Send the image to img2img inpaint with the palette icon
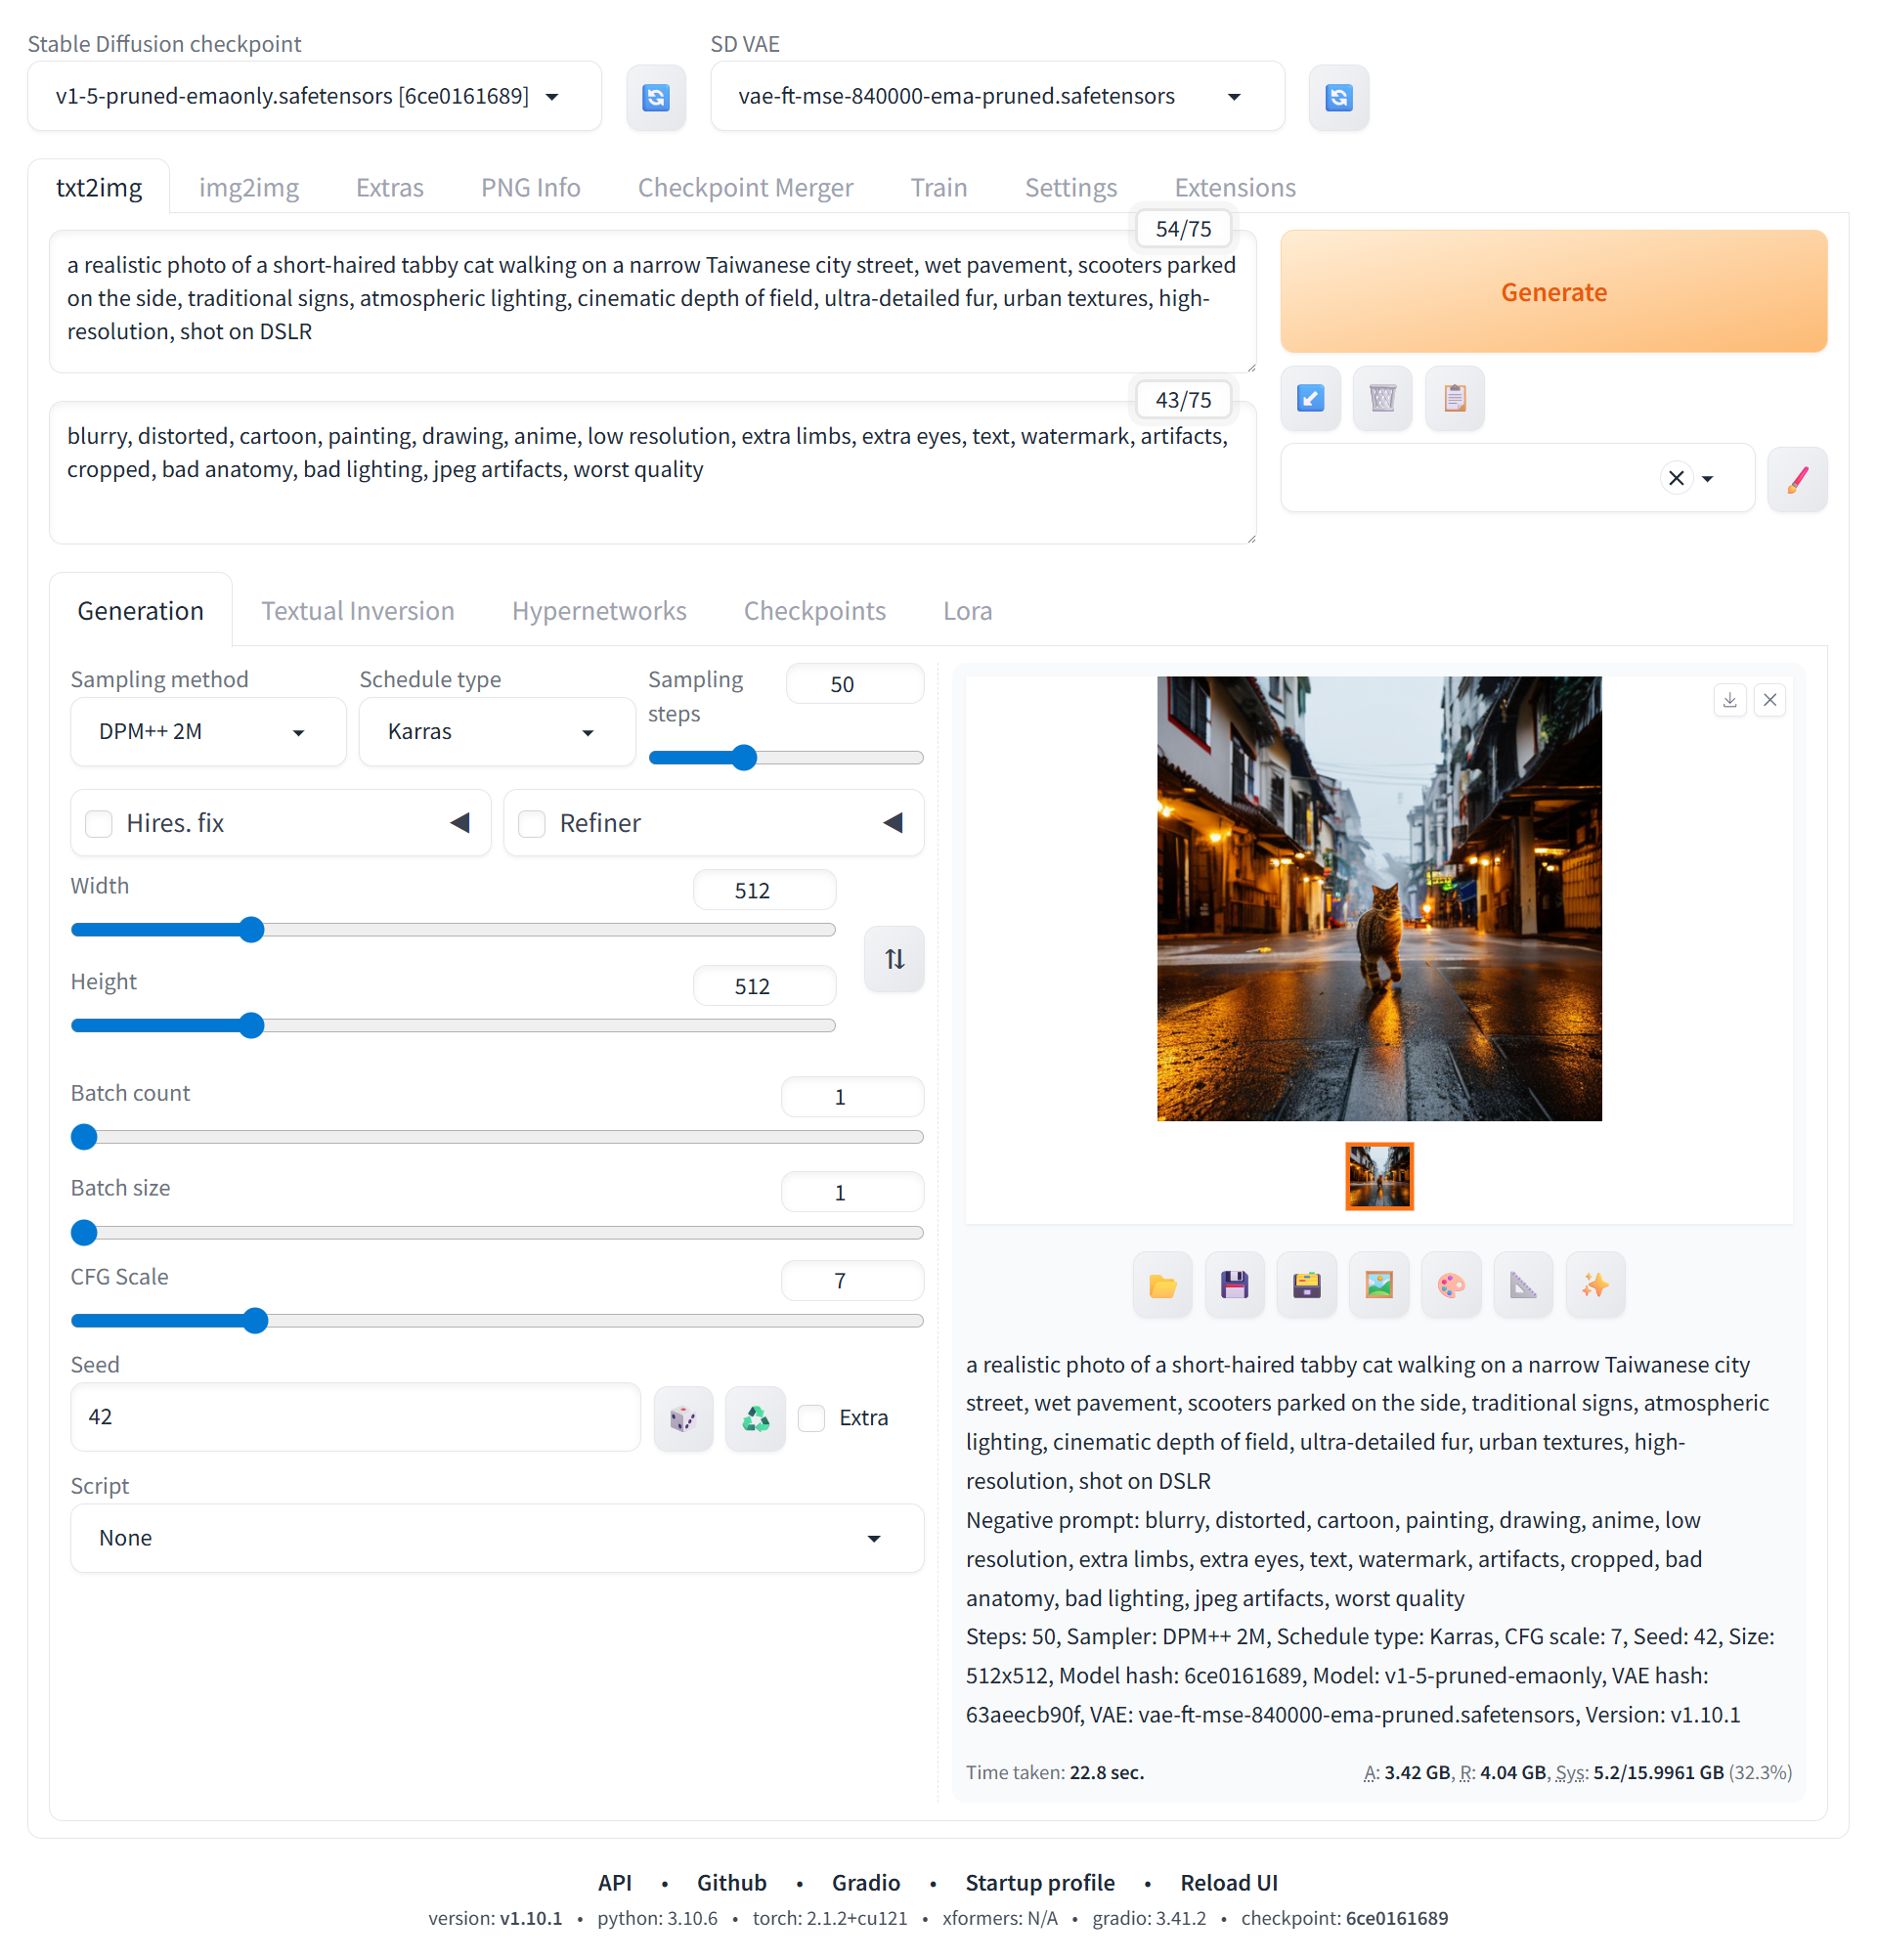The height and width of the screenshot is (1960, 1877). point(1451,1285)
